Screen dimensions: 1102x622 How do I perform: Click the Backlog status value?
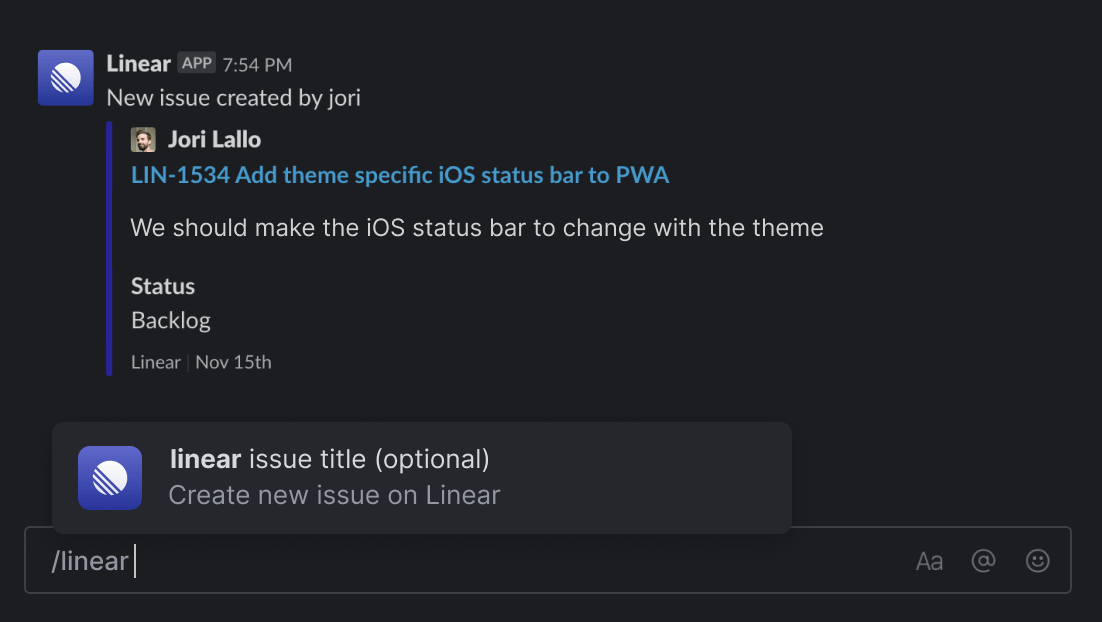[x=171, y=320]
